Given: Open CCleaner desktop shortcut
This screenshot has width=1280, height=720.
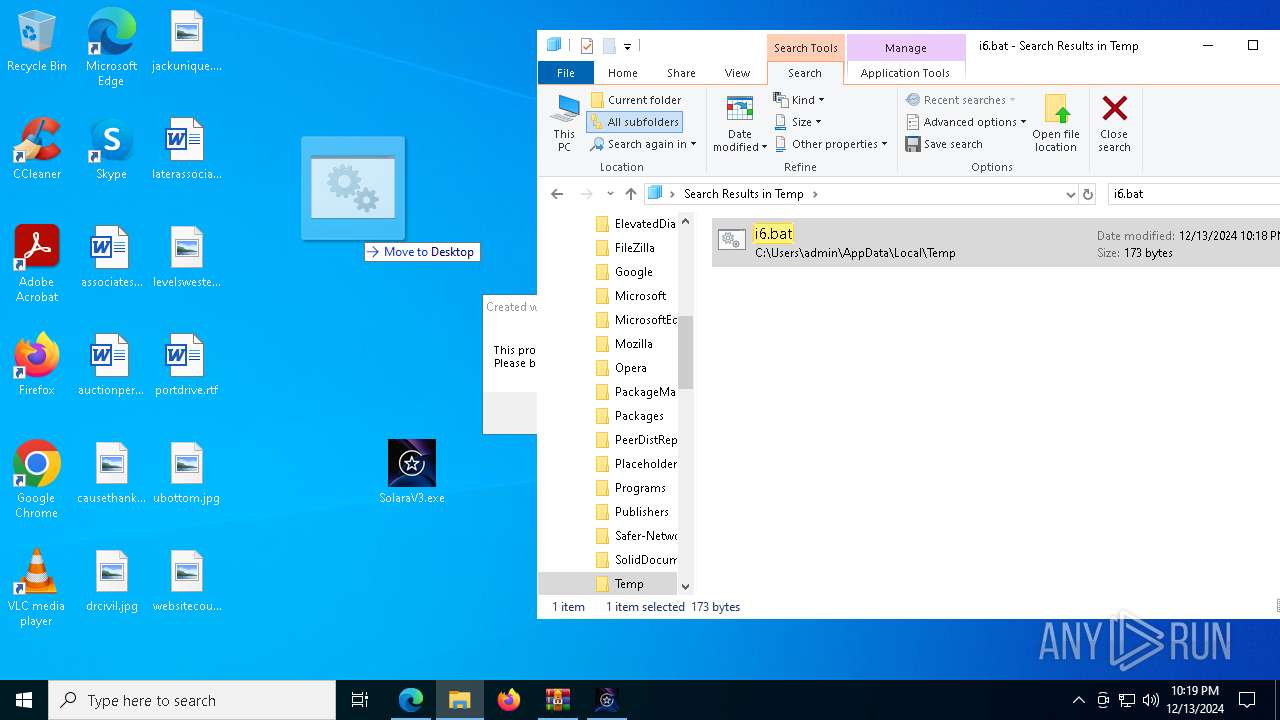Looking at the screenshot, I should pos(37,150).
